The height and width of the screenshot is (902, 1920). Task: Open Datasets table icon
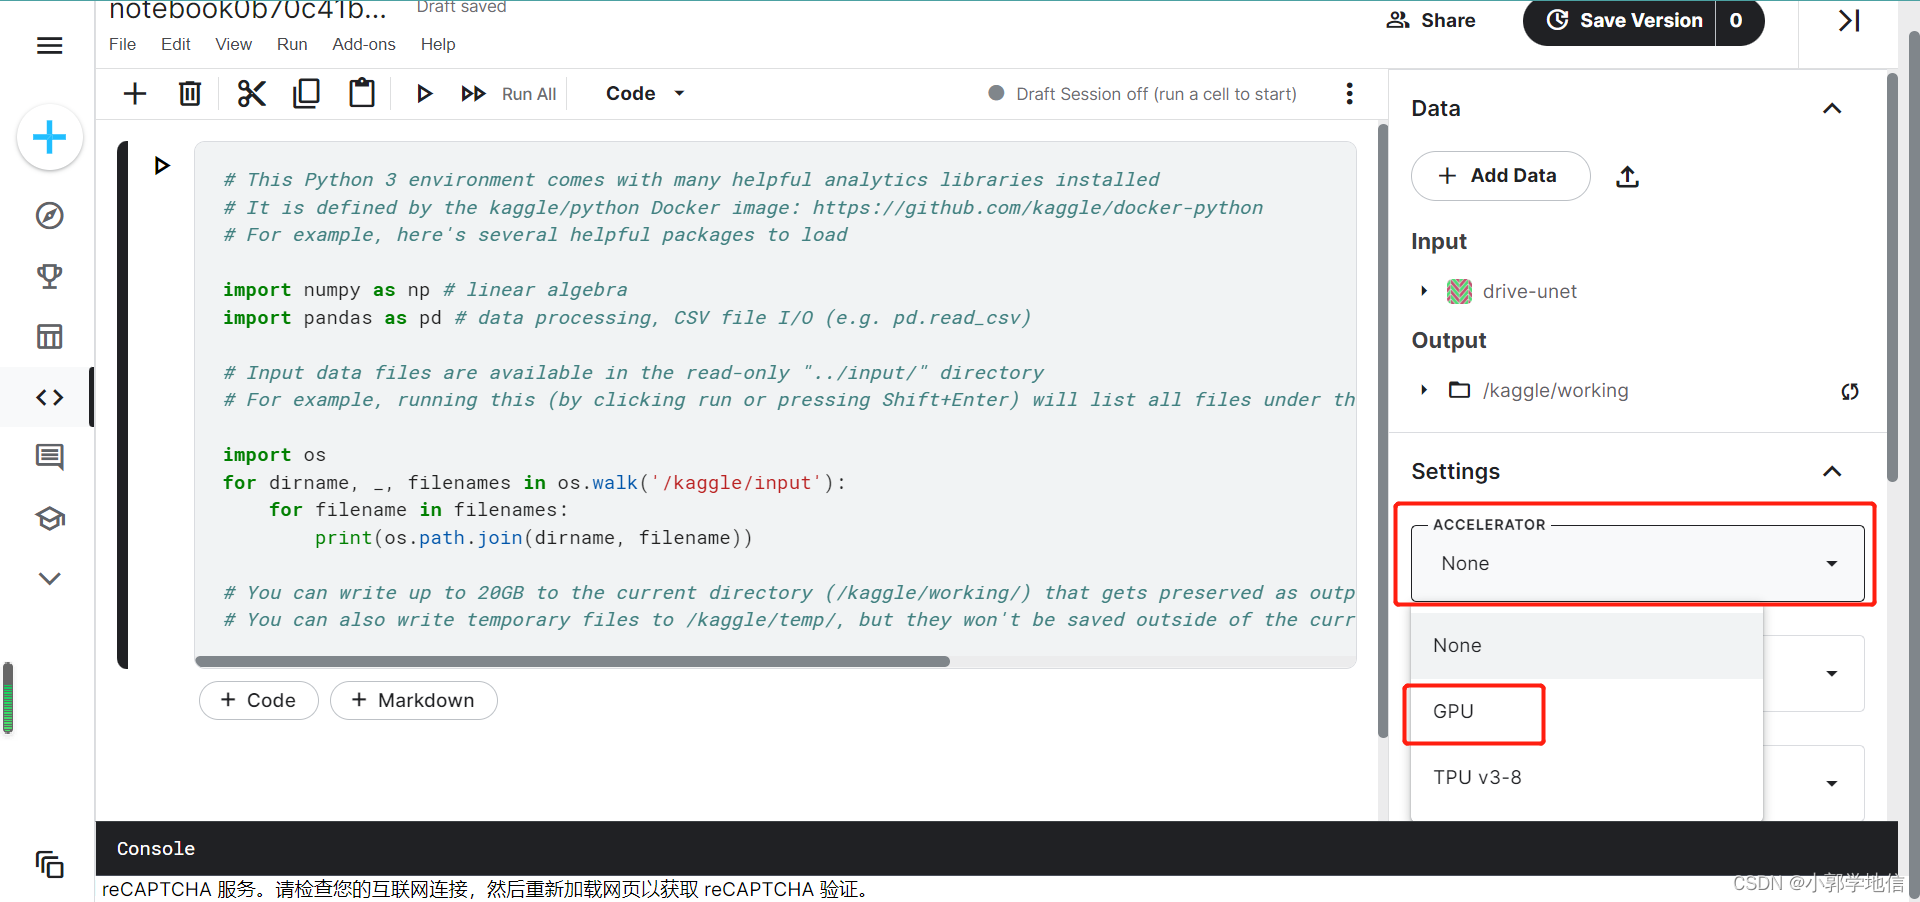(49, 336)
